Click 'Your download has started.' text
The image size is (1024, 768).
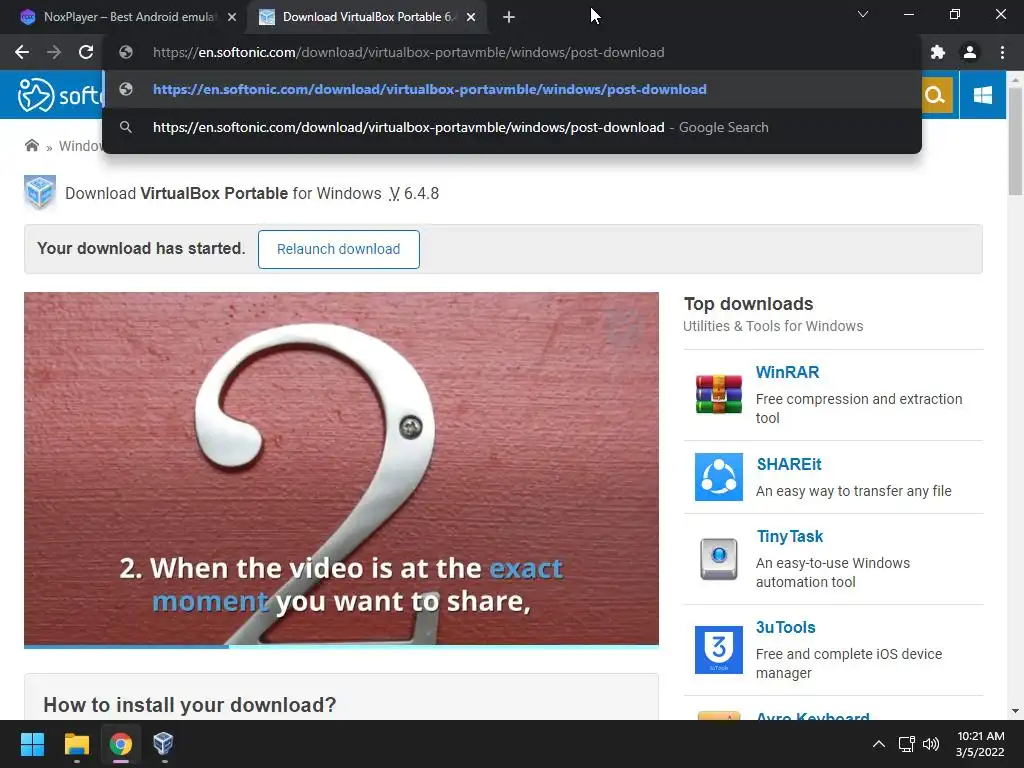click(141, 248)
